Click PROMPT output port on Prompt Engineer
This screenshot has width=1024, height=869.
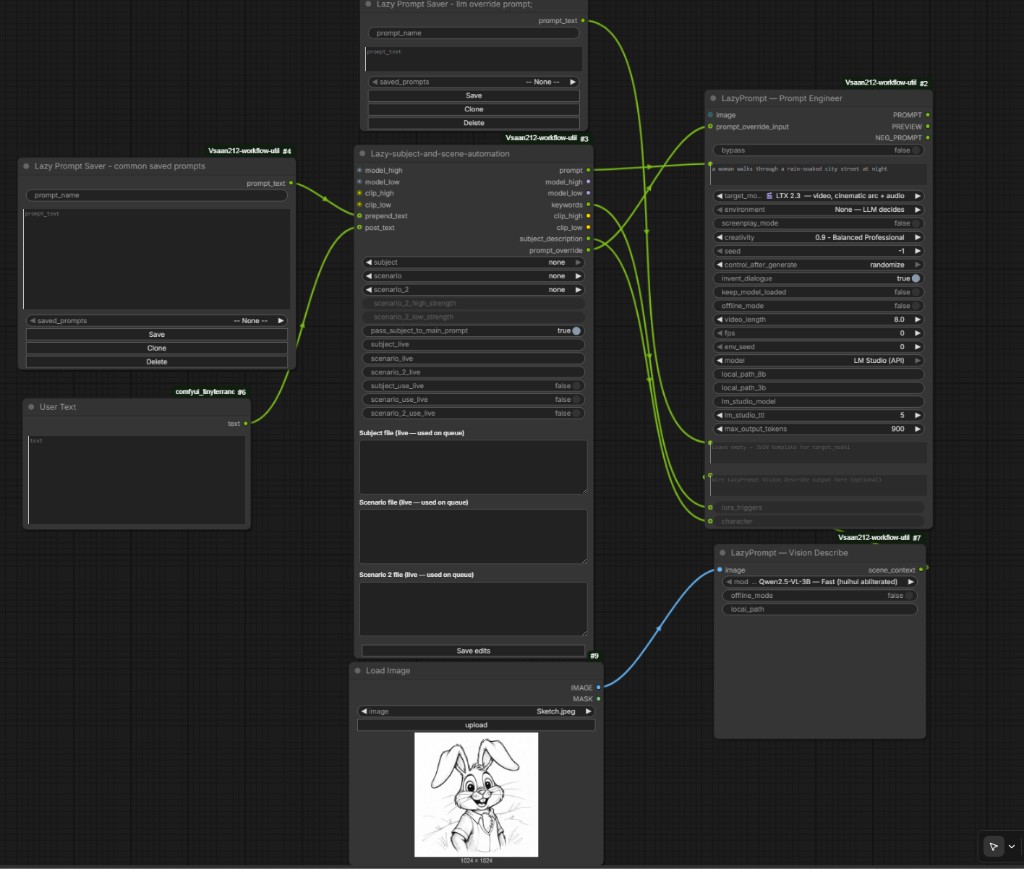tap(927, 115)
